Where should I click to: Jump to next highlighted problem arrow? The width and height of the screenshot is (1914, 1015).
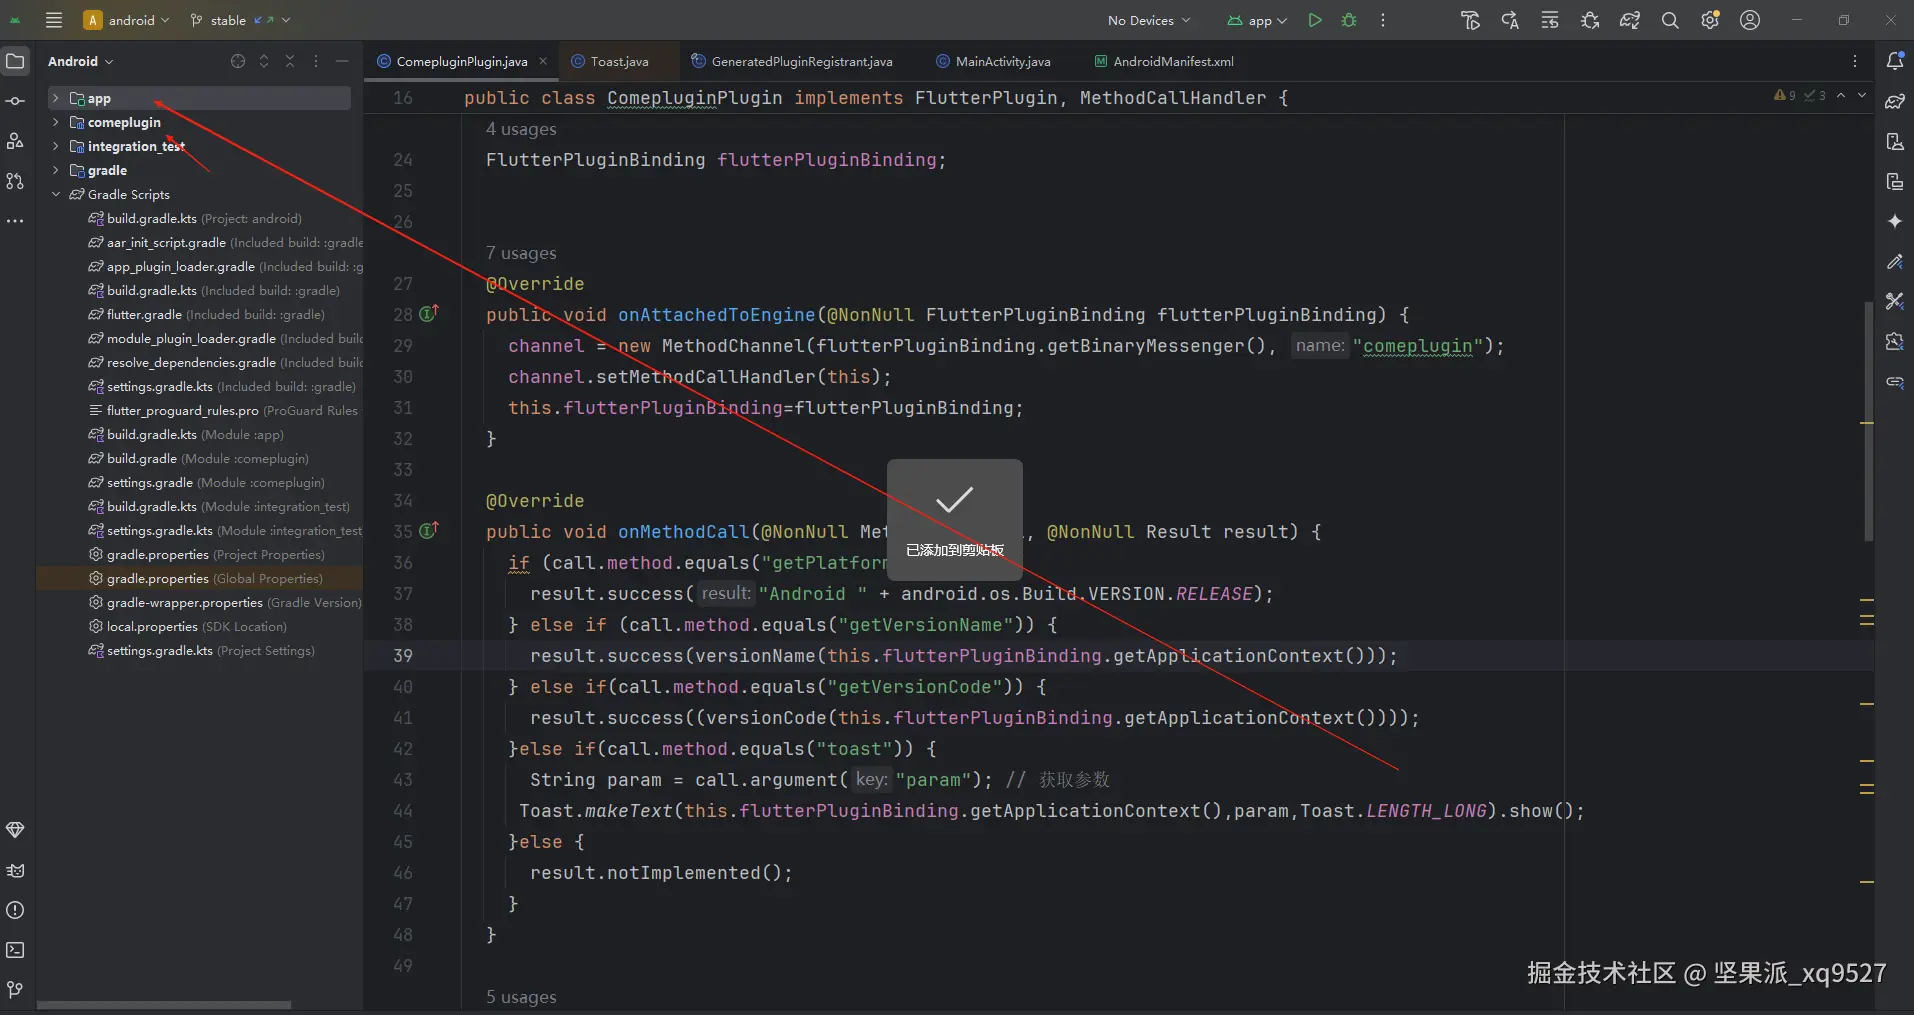[x=1862, y=95]
